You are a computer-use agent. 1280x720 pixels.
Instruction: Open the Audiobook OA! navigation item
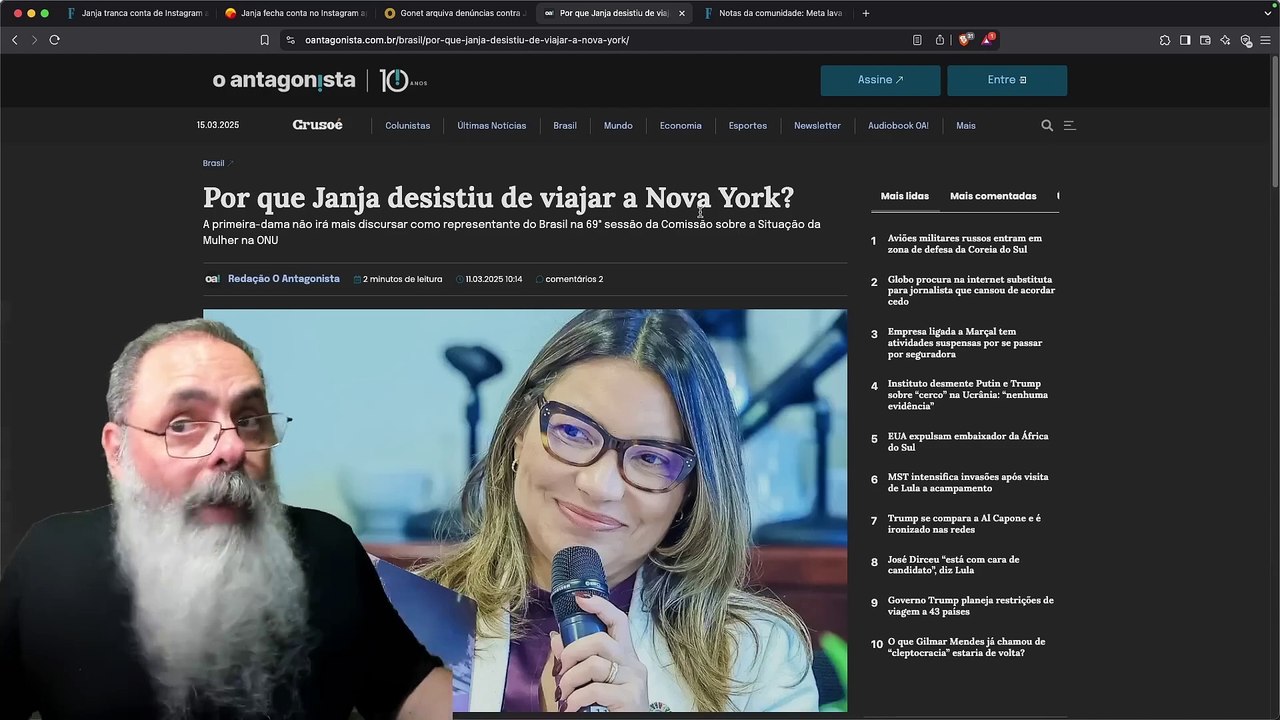click(898, 126)
